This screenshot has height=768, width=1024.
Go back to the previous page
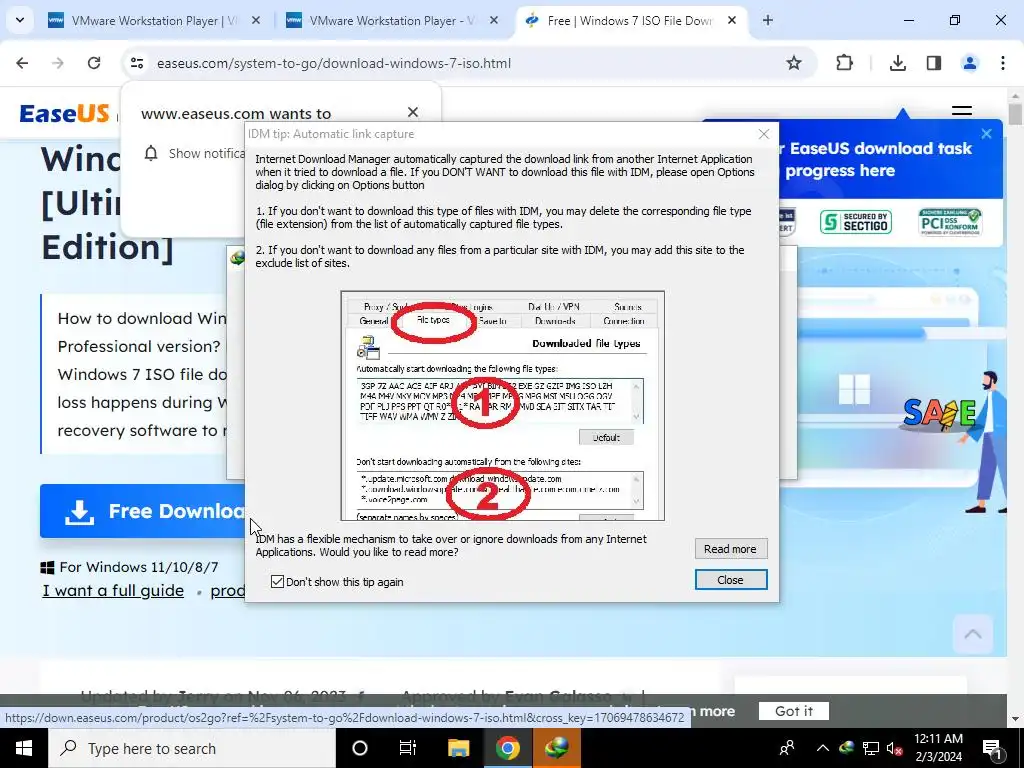point(22,63)
